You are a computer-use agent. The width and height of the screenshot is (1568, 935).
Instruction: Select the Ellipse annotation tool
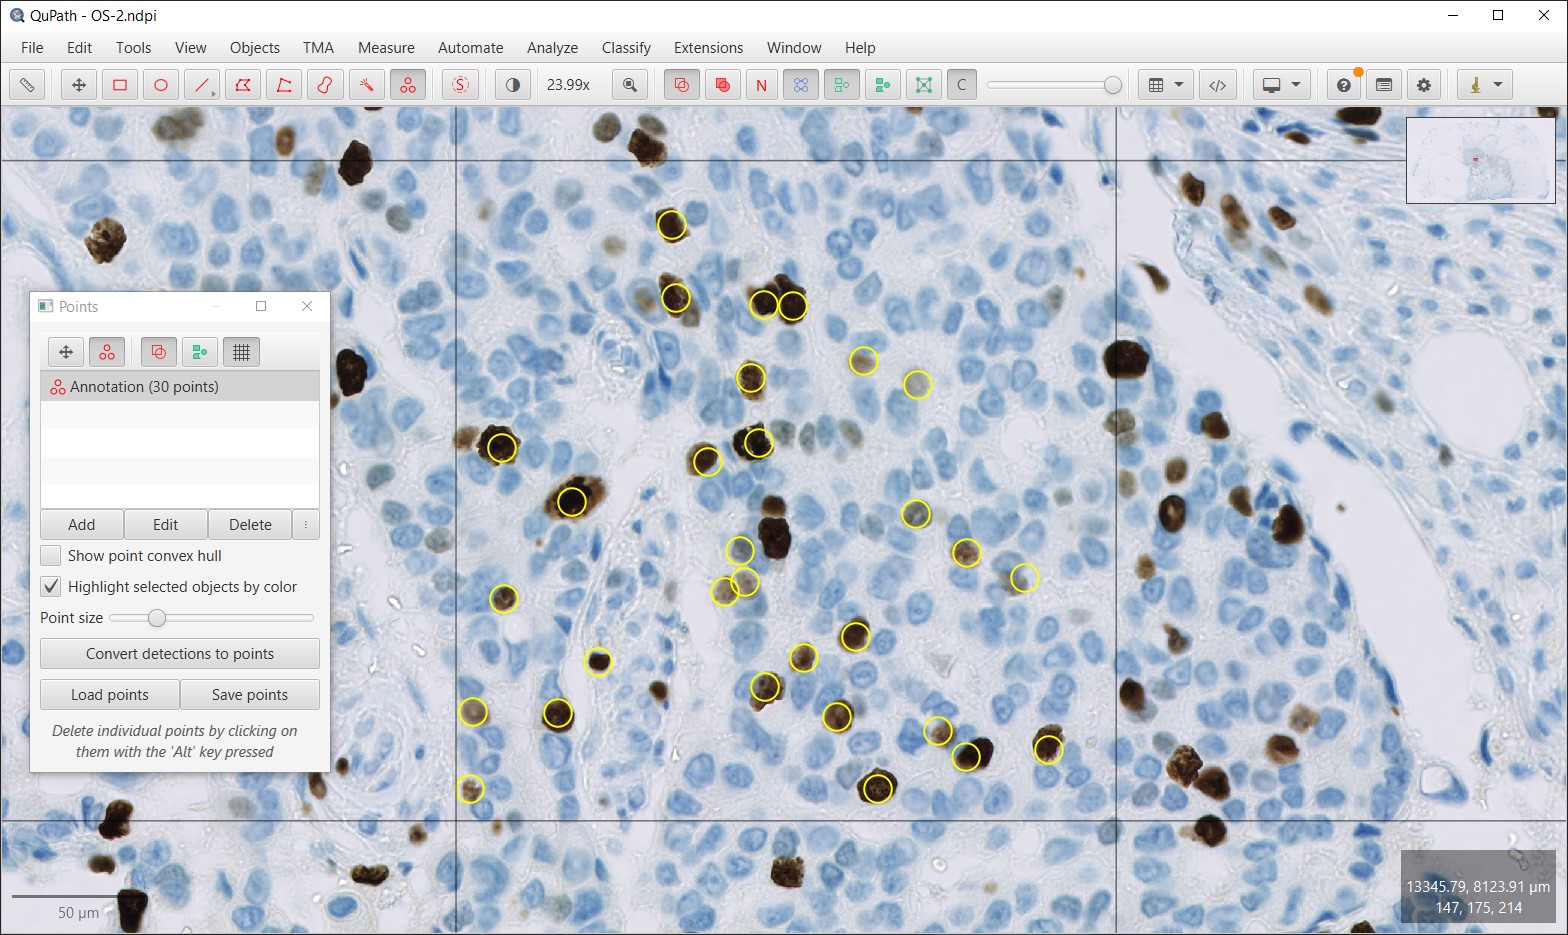161,85
